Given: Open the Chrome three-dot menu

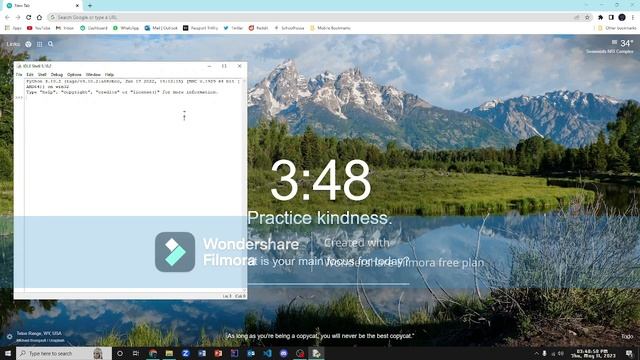Looking at the screenshot, I should pos(633,18).
